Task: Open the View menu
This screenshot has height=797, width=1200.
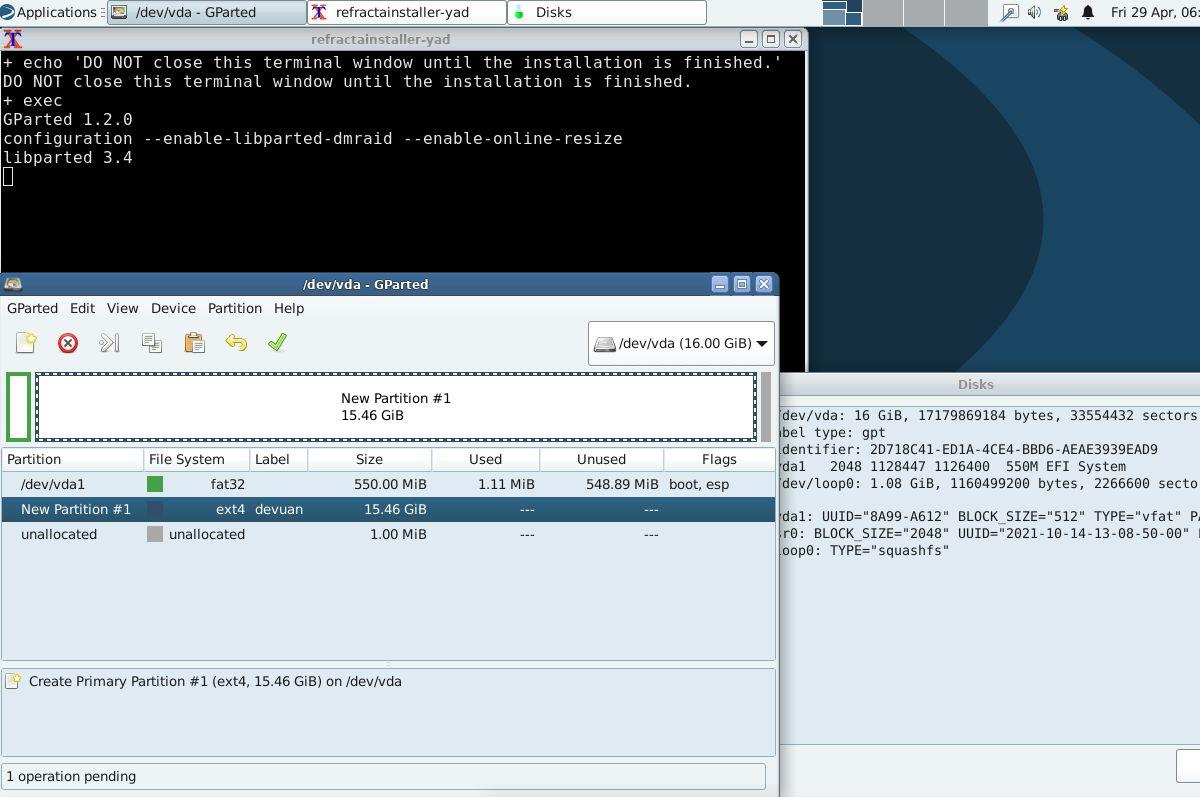Action: point(122,308)
